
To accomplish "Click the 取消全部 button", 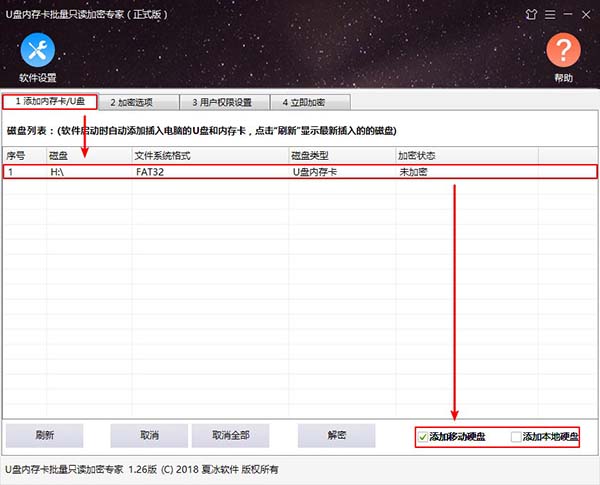I will point(230,436).
